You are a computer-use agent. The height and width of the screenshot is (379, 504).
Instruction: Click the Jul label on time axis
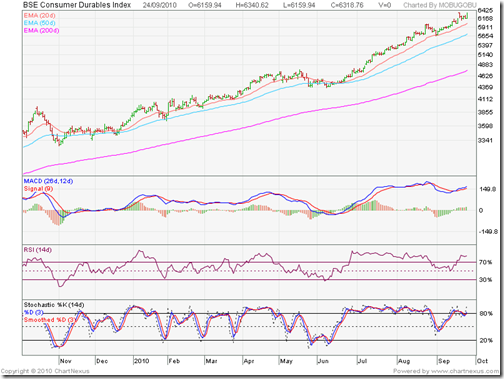(362, 361)
